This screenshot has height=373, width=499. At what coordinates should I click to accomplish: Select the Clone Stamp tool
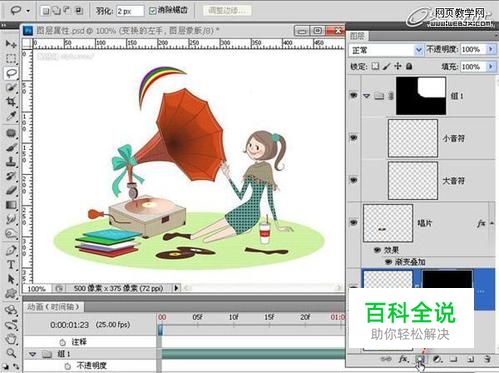11,162
